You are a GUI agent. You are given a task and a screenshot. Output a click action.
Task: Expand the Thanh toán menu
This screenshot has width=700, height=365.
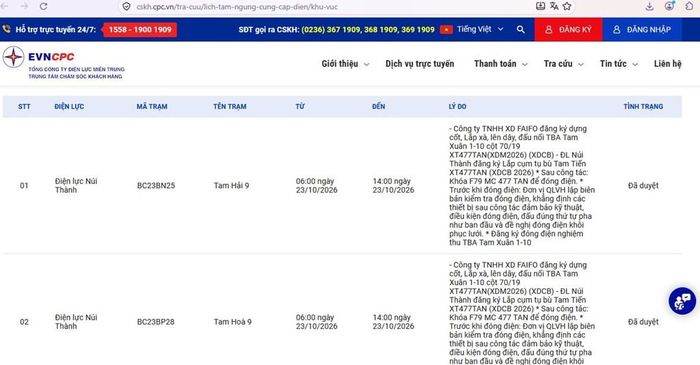click(501, 64)
